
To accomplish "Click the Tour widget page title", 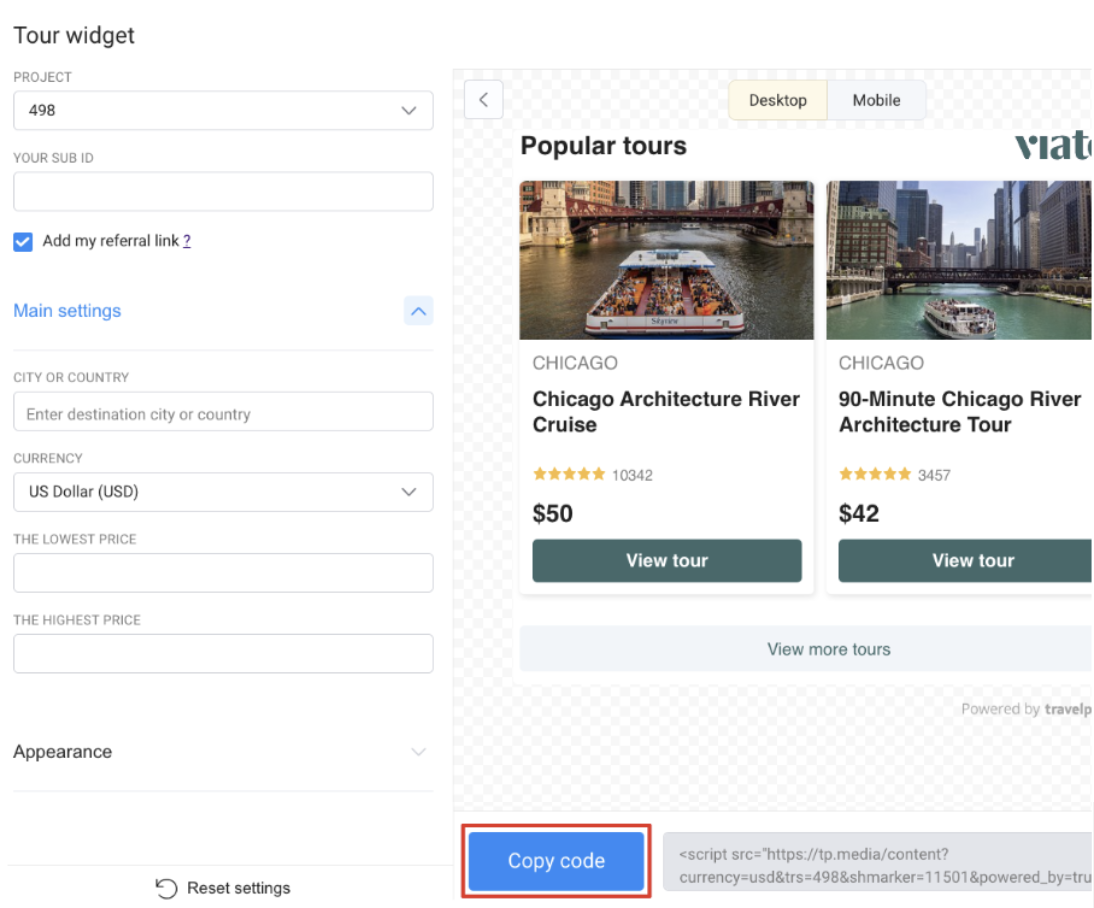I will coord(74,35).
